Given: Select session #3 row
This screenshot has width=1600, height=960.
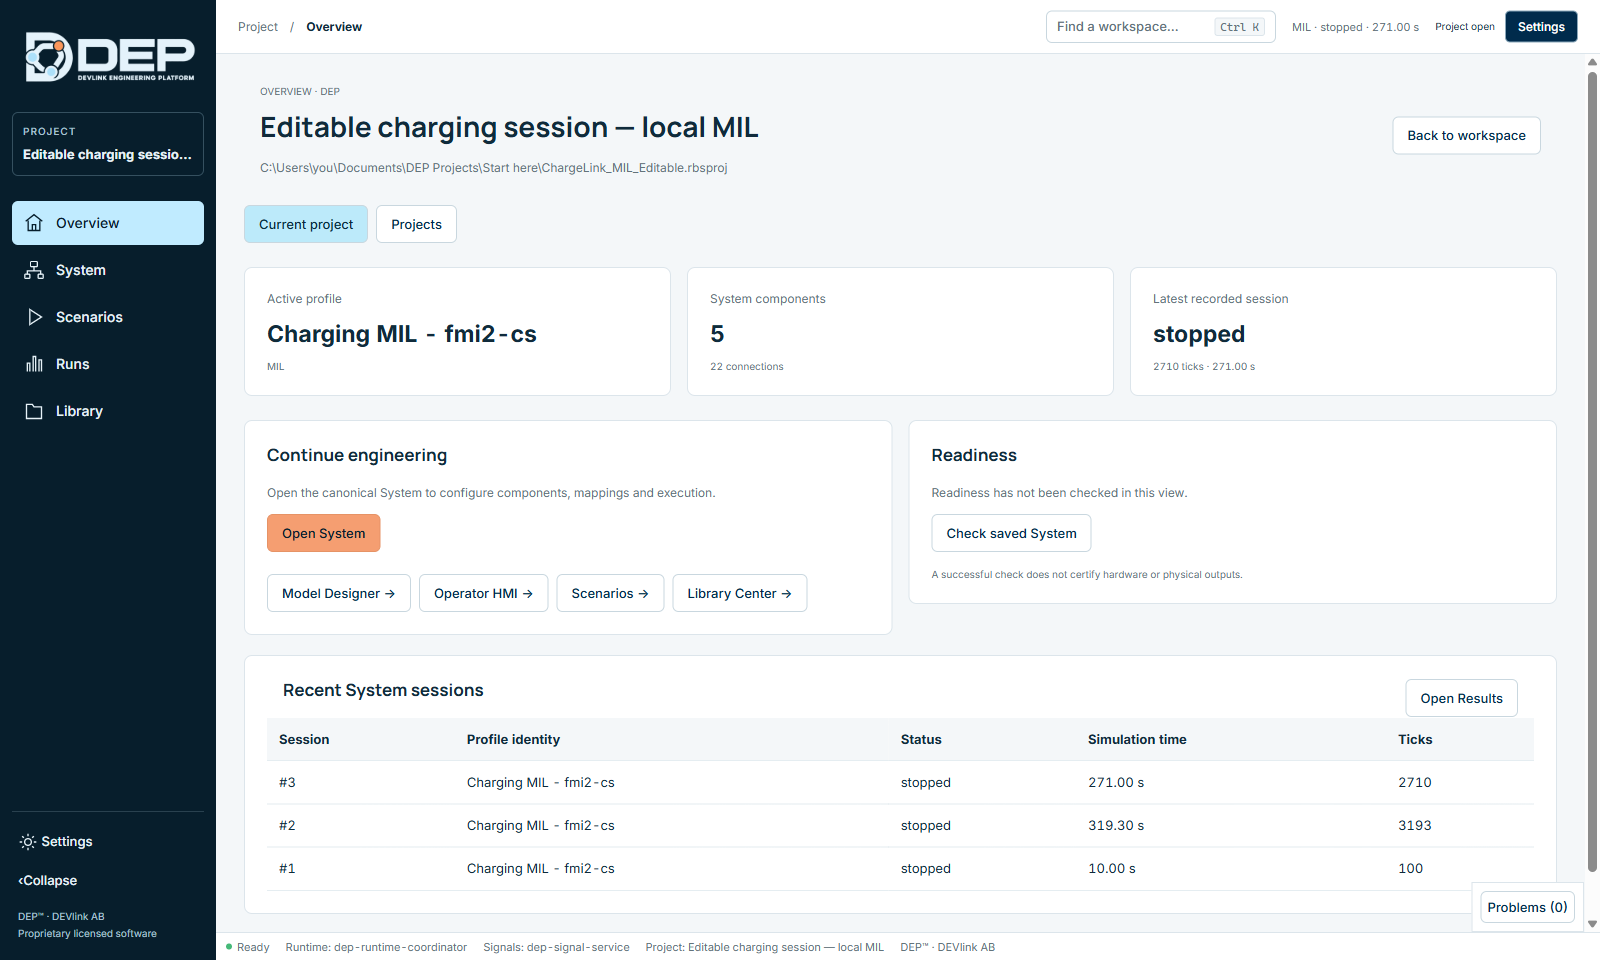Looking at the screenshot, I should (900, 782).
